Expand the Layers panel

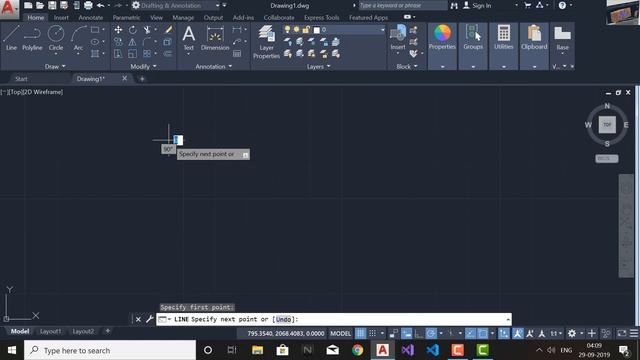pyautogui.click(x=318, y=67)
